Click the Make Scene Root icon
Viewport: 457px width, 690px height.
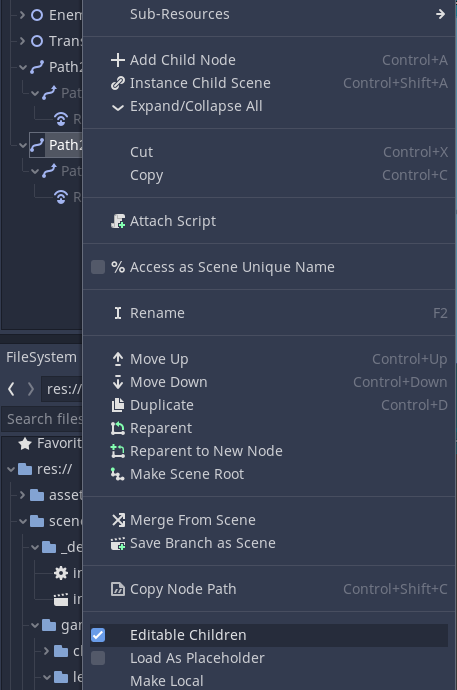click(x=117, y=474)
